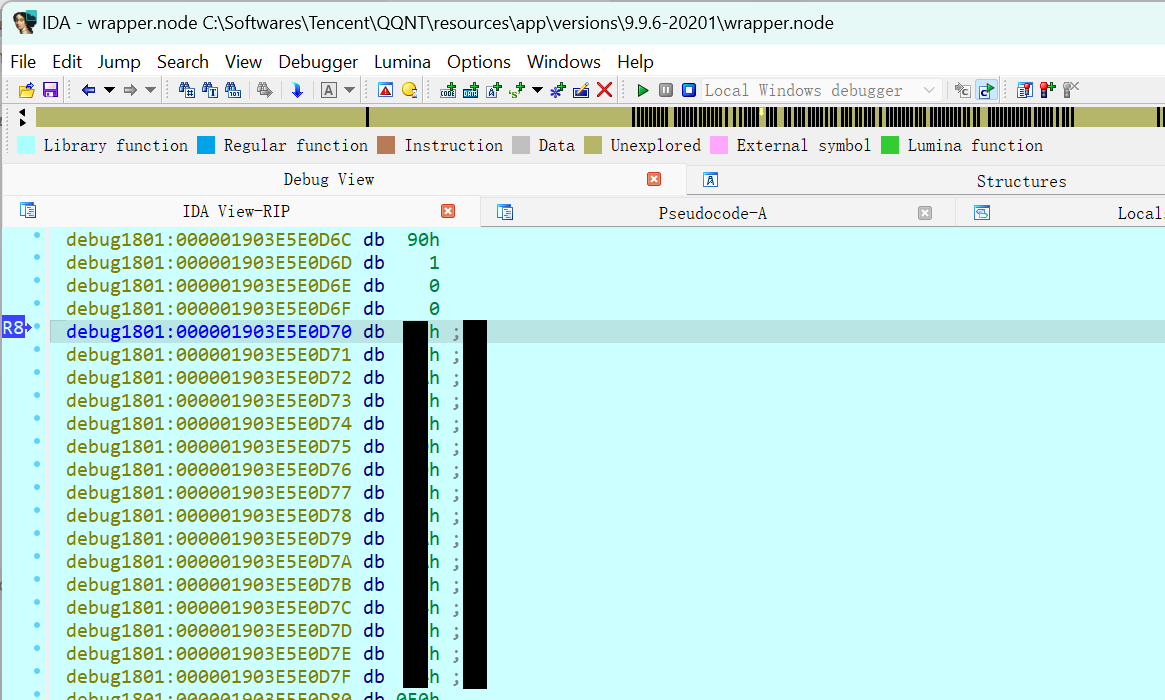
Task: Click the search byte sequence binoculars icon
Action: 233,91
